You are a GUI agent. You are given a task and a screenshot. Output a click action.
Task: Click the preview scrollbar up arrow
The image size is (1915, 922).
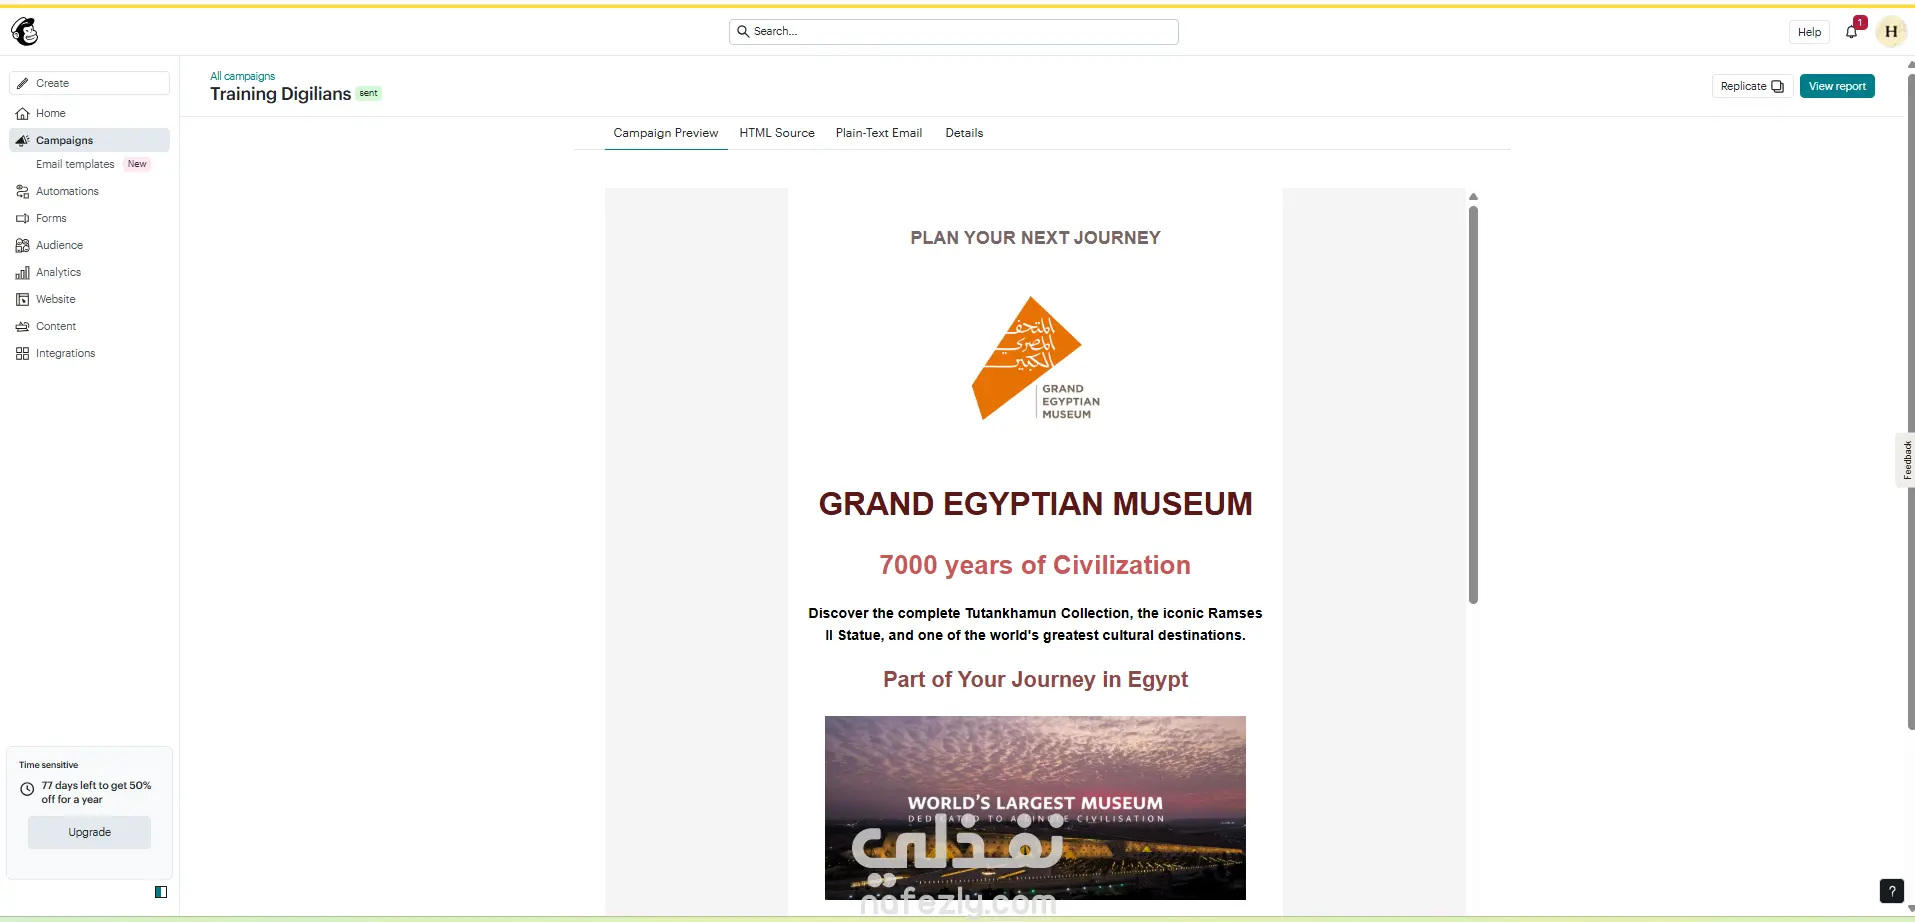click(1473, 197)
